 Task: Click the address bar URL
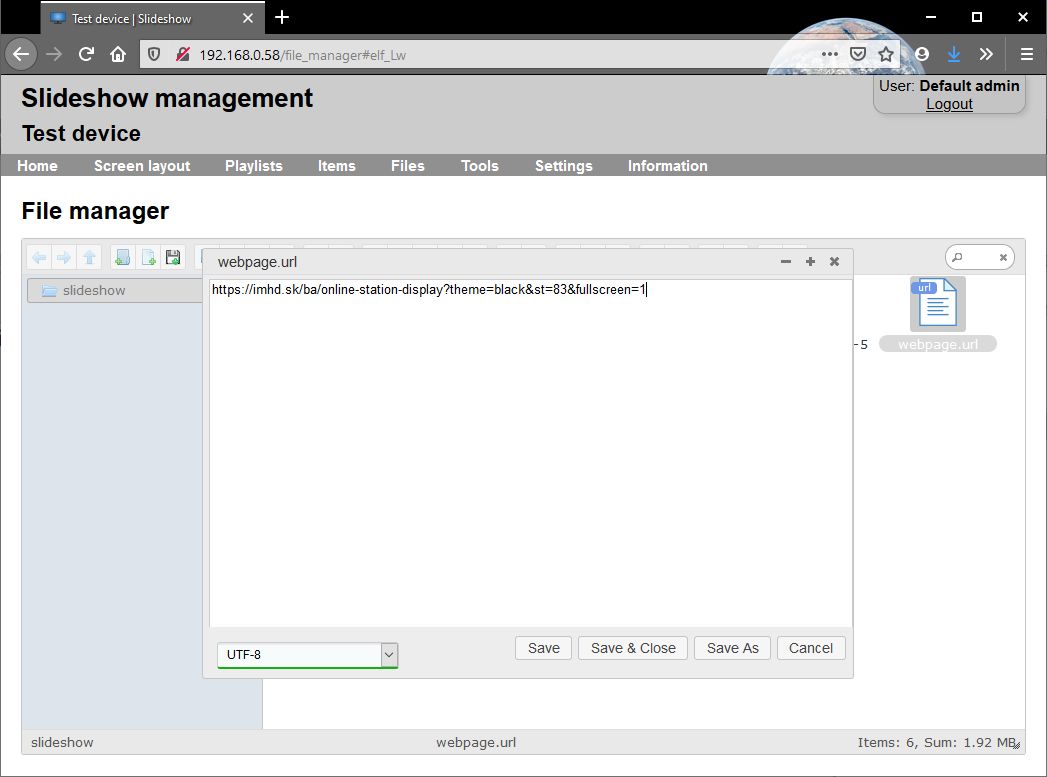tap(302, 55)
